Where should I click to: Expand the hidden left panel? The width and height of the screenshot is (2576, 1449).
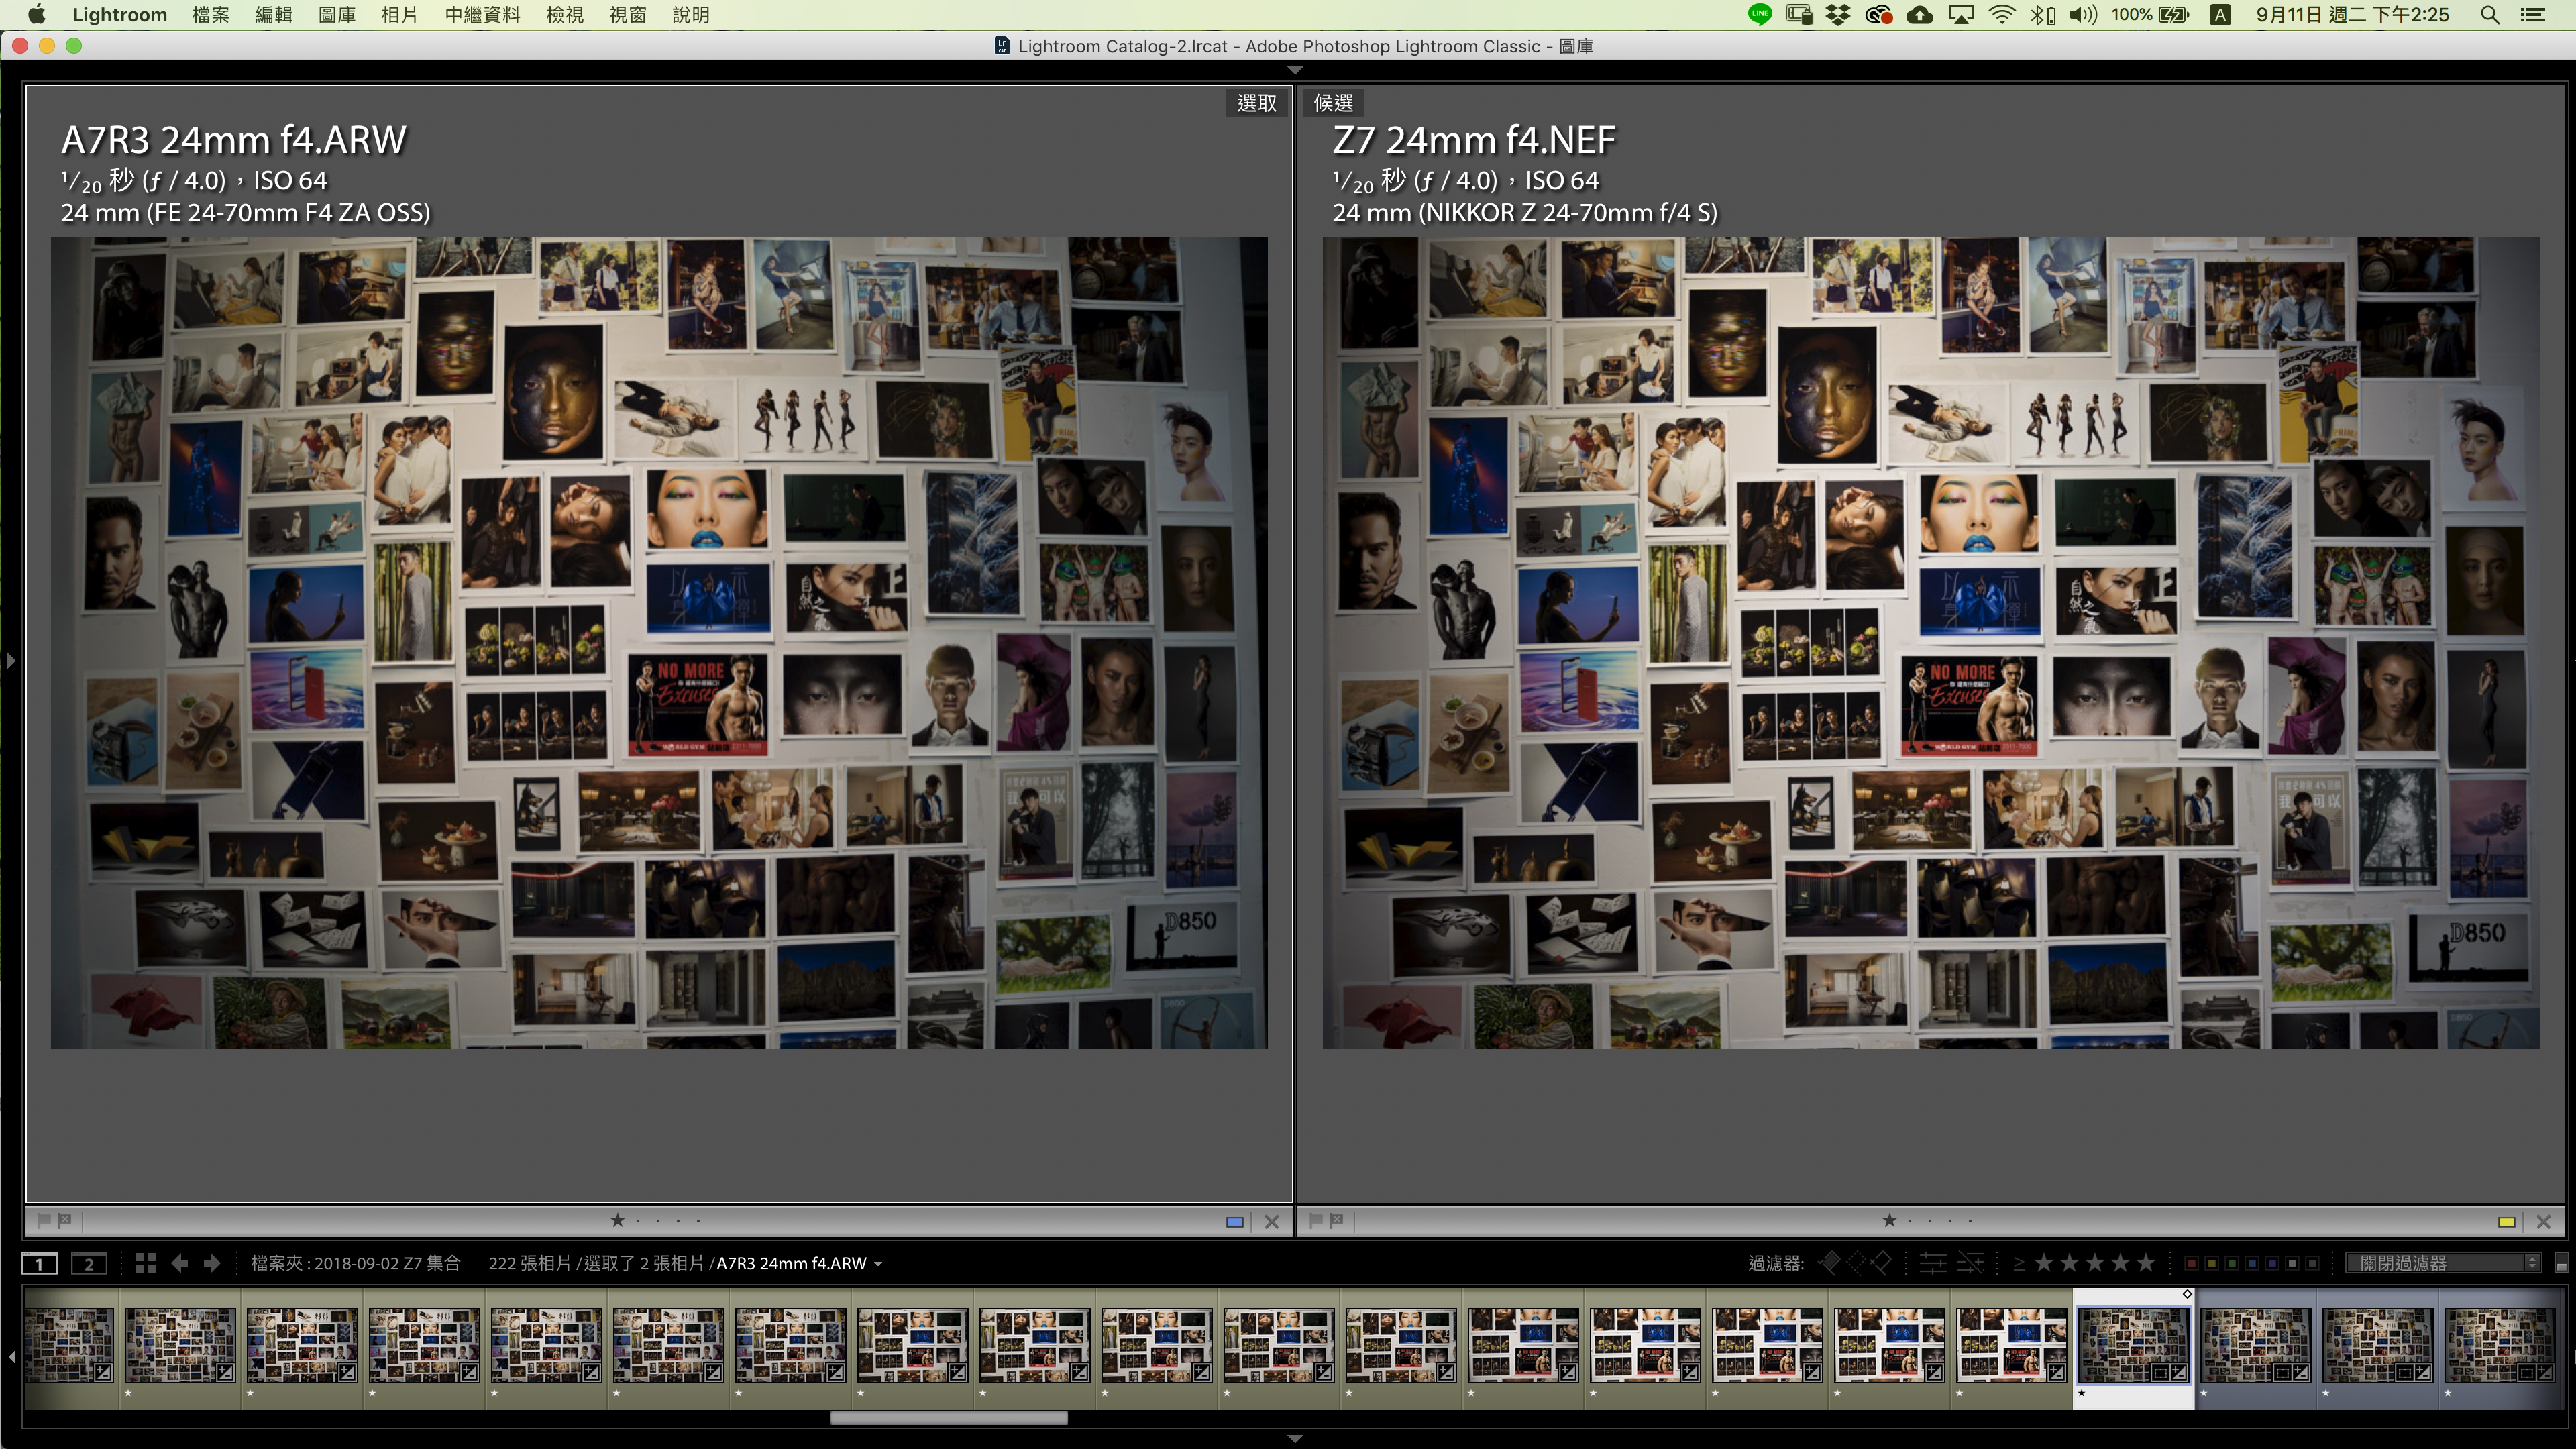[10, 660]
